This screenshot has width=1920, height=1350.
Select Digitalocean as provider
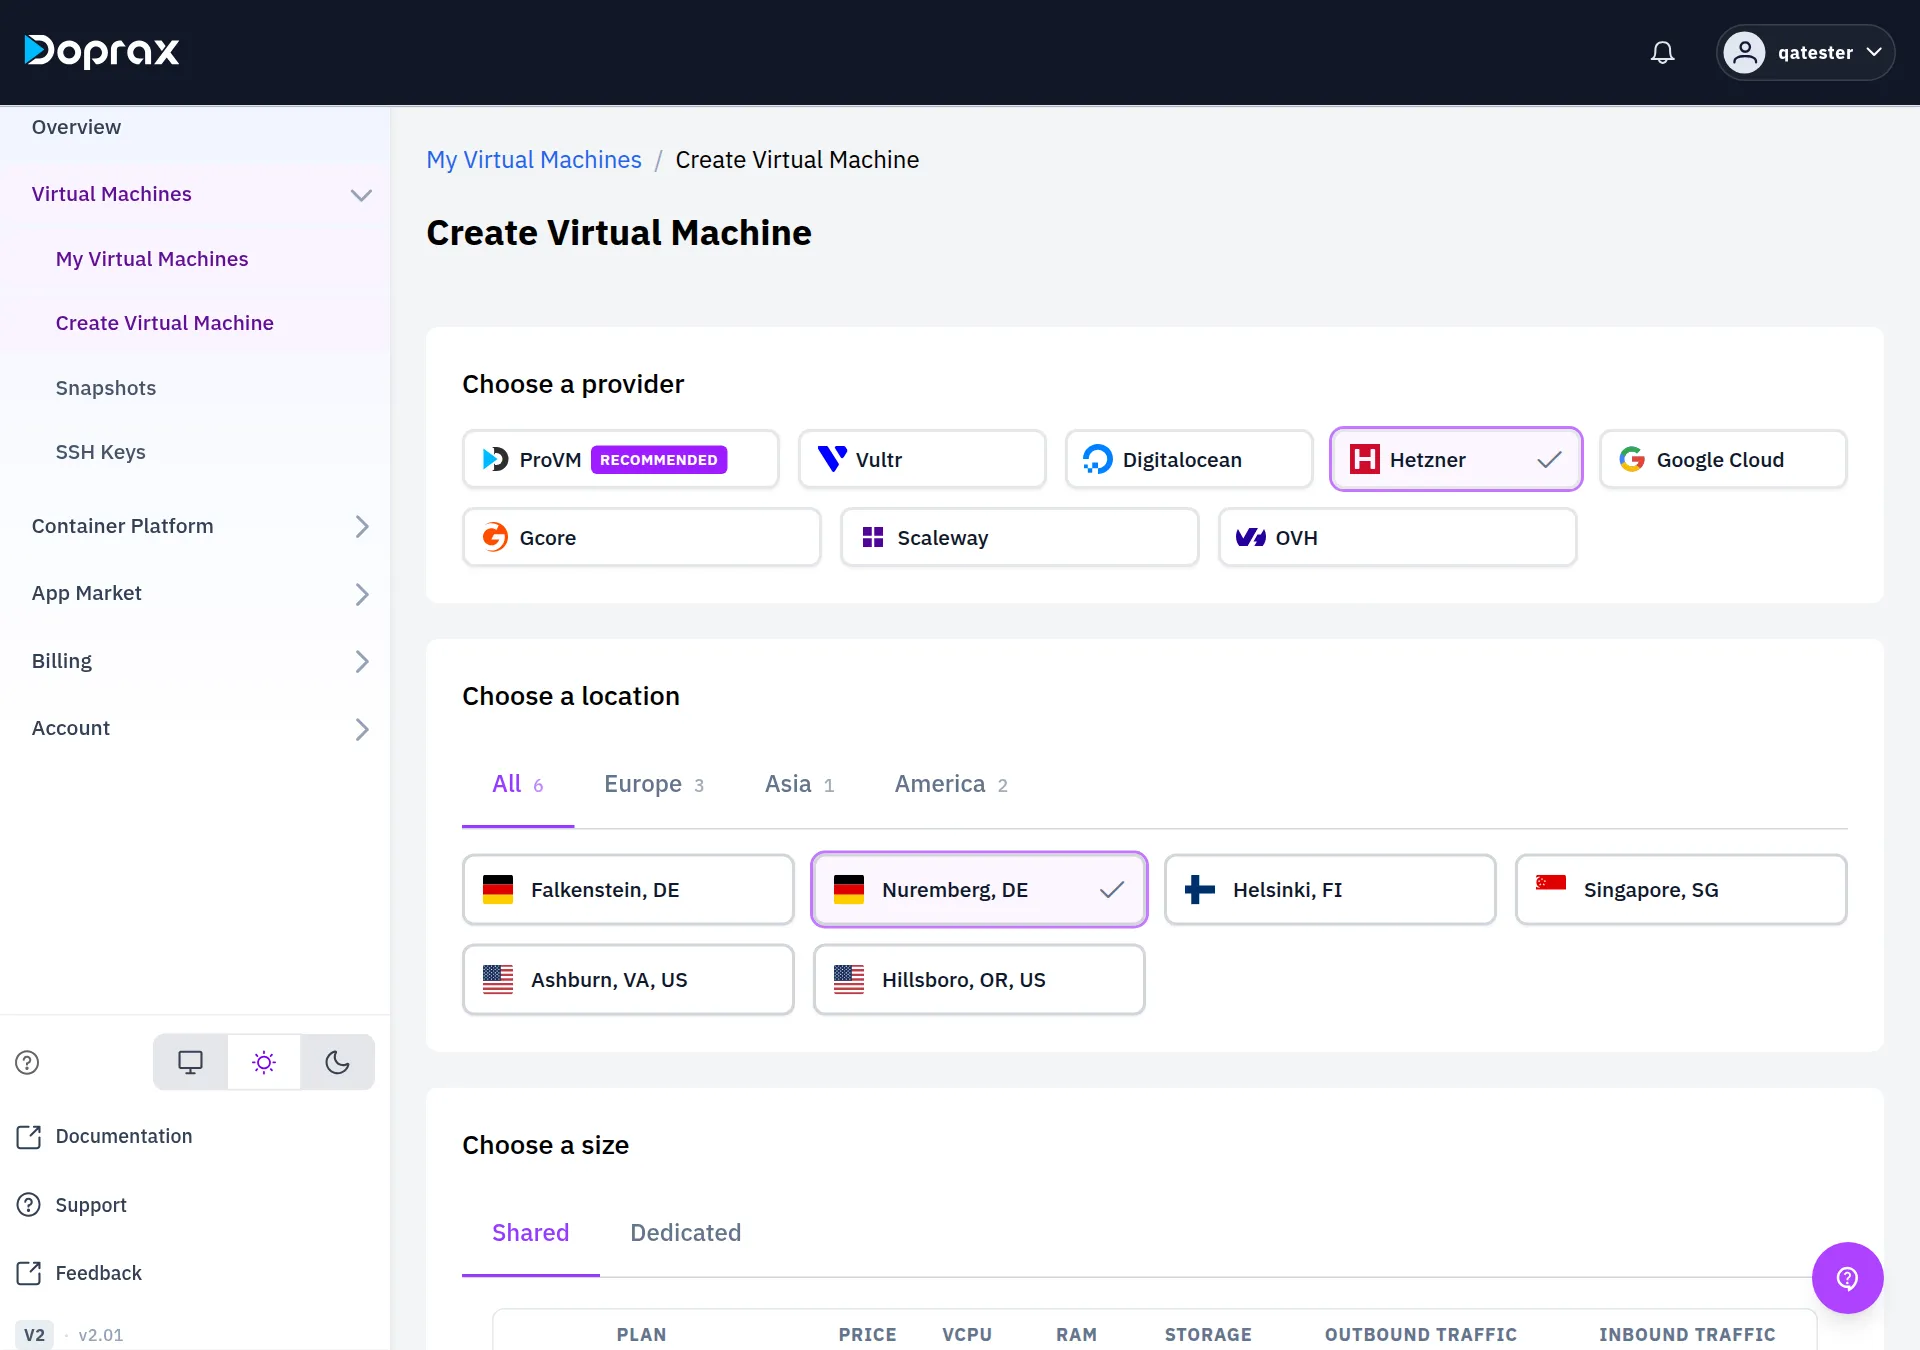pos(1189,459)
